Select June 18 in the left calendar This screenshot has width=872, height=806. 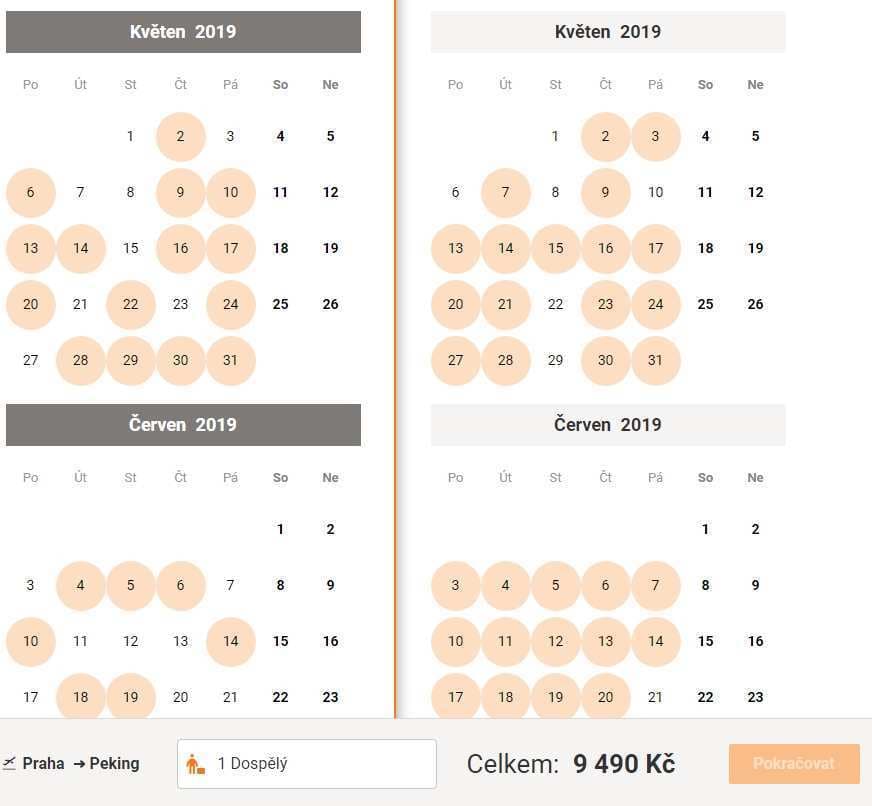click(x=81, y=696)
